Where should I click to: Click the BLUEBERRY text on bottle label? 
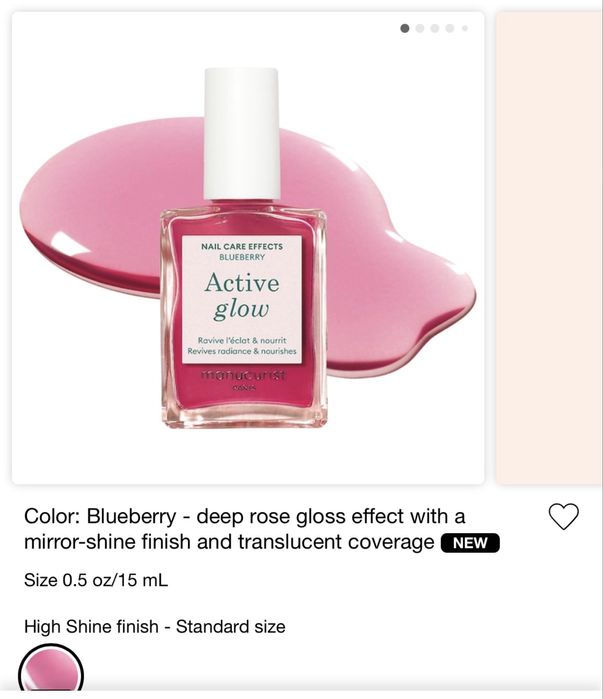[242, 257]
